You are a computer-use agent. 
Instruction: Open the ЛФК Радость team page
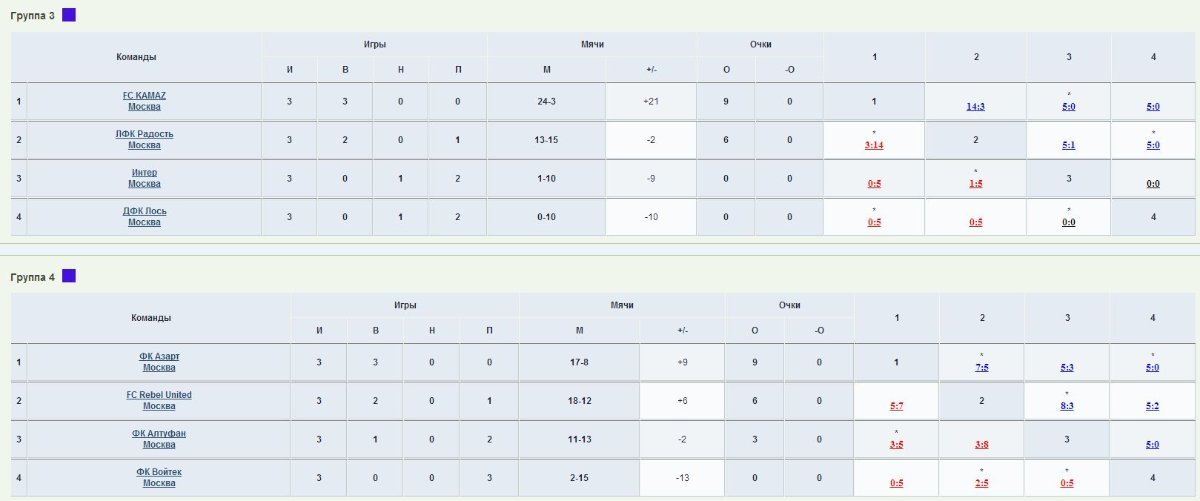(x=145, y=139)
